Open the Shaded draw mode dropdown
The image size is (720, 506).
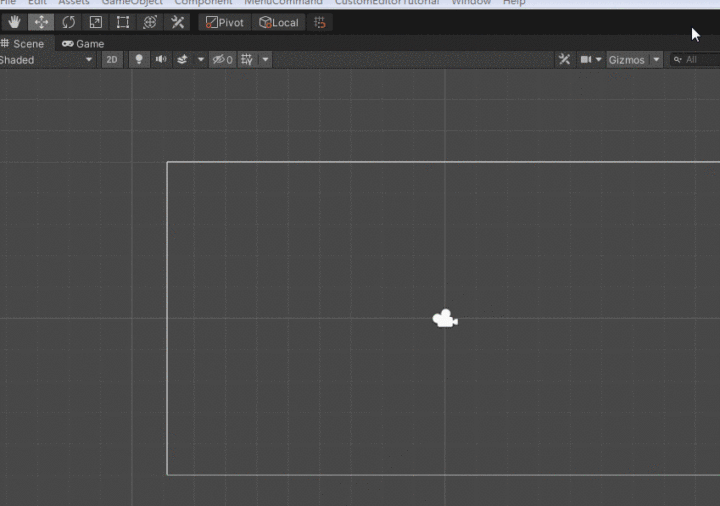pos(47,60)
